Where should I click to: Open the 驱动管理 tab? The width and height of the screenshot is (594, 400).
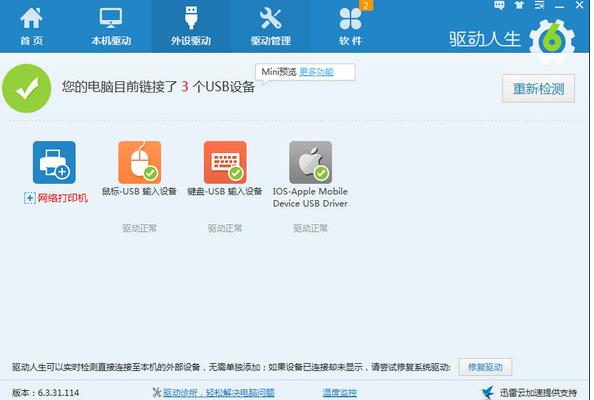click(x=270, y=27)
